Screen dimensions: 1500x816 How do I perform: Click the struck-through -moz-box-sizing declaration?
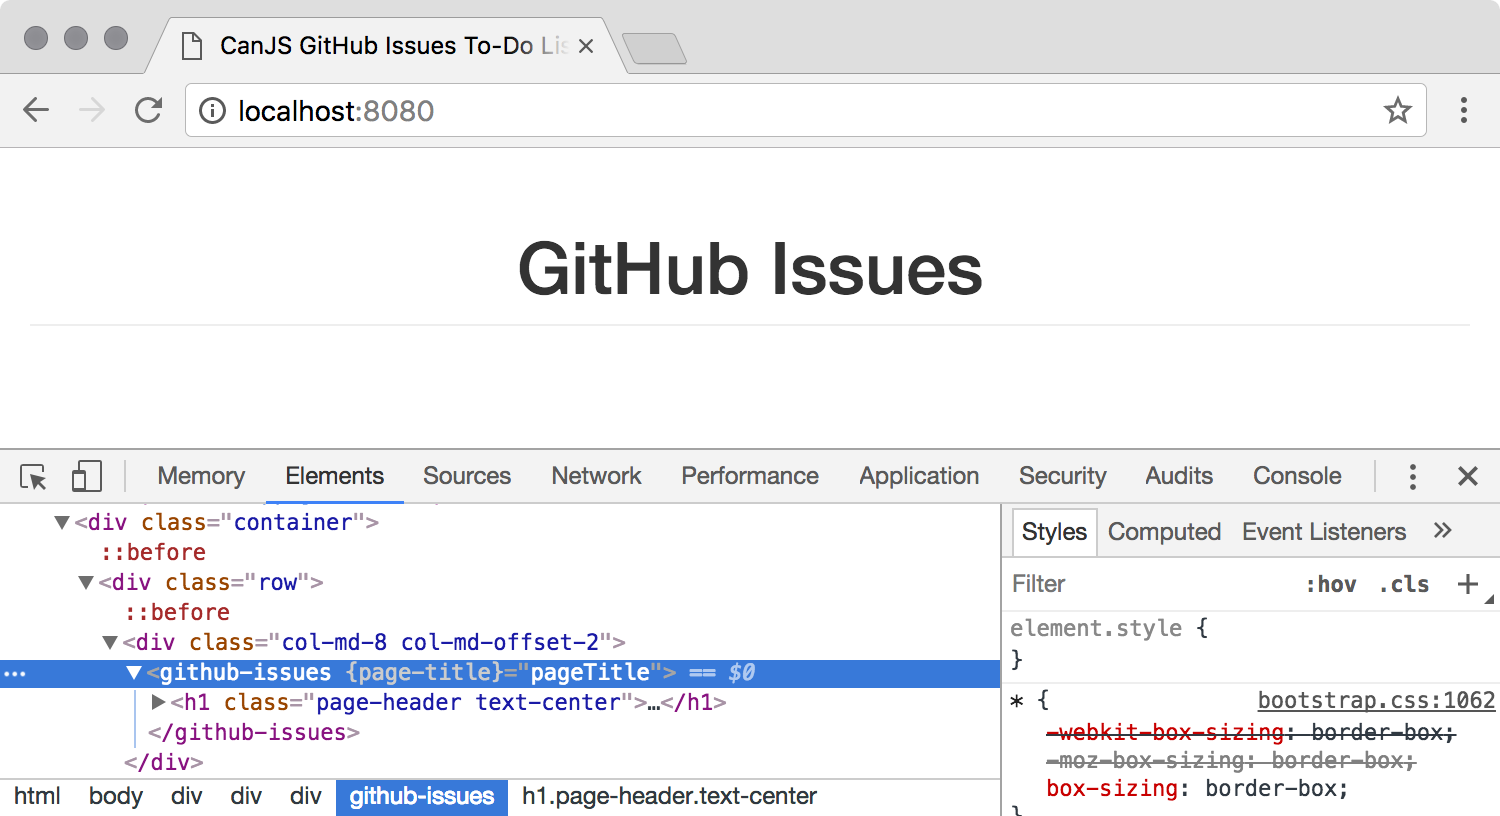pyautogui.click(x=1231, y=760)
